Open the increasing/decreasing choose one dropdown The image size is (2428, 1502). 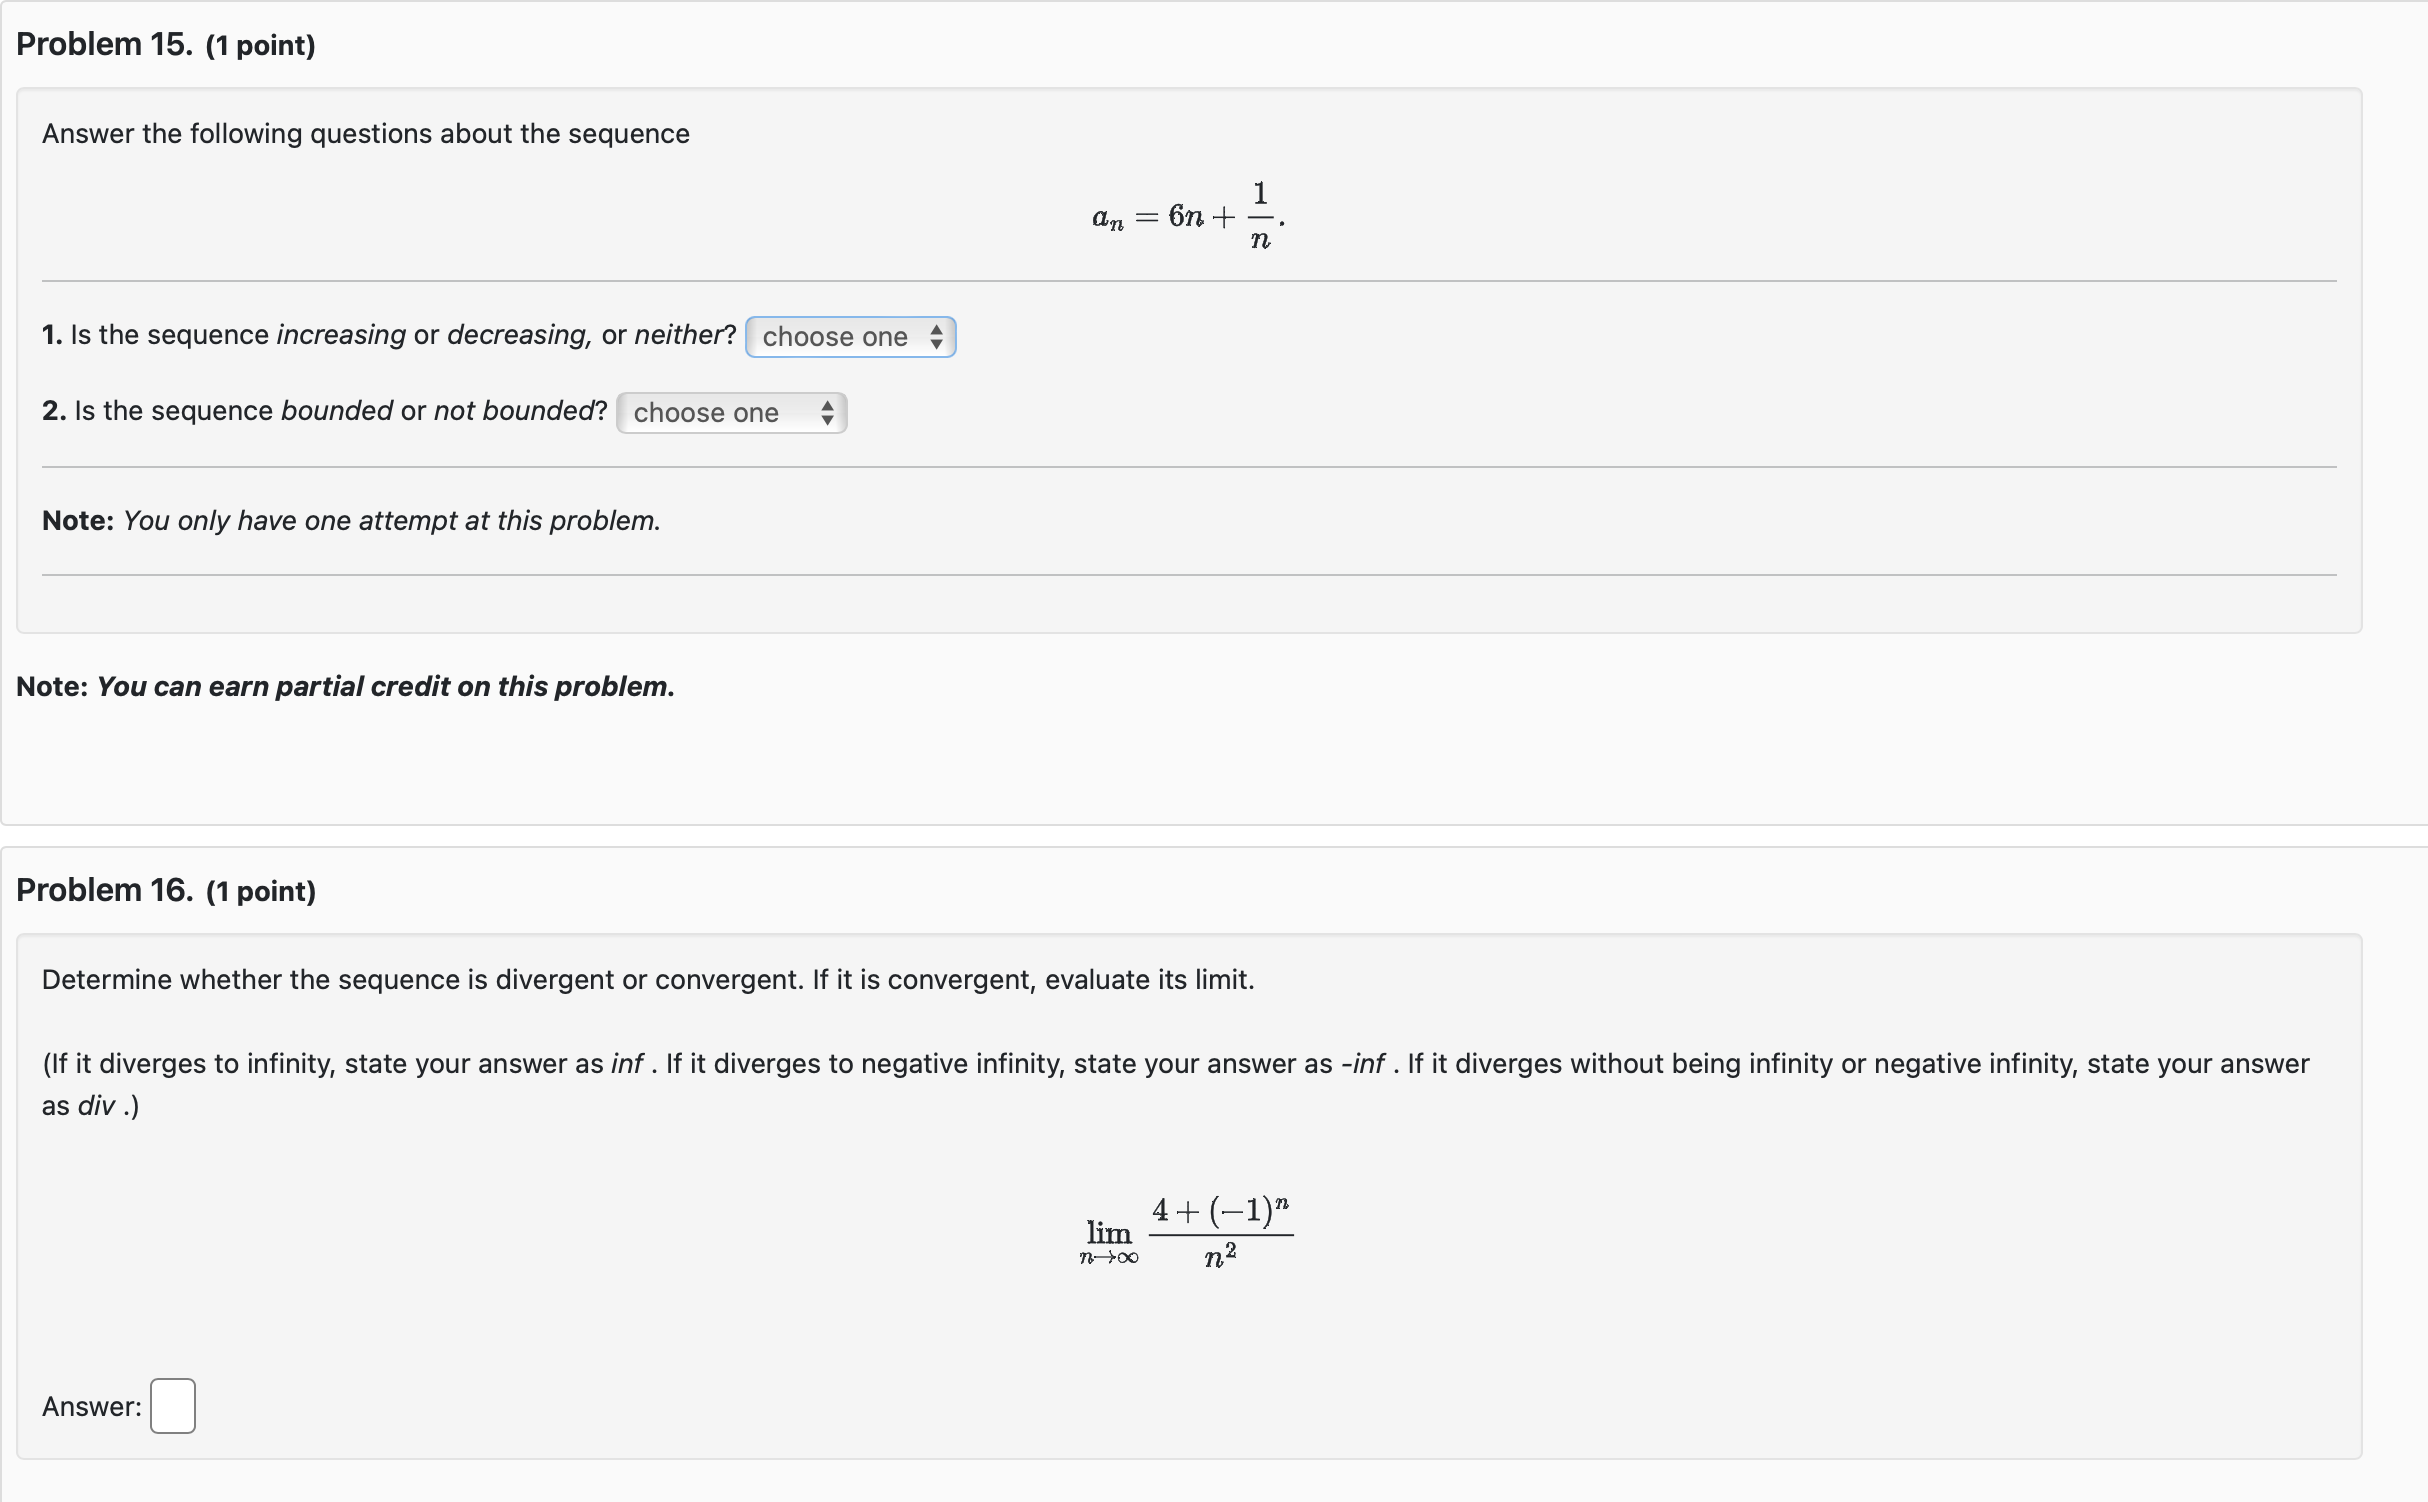tap(849, 336)
